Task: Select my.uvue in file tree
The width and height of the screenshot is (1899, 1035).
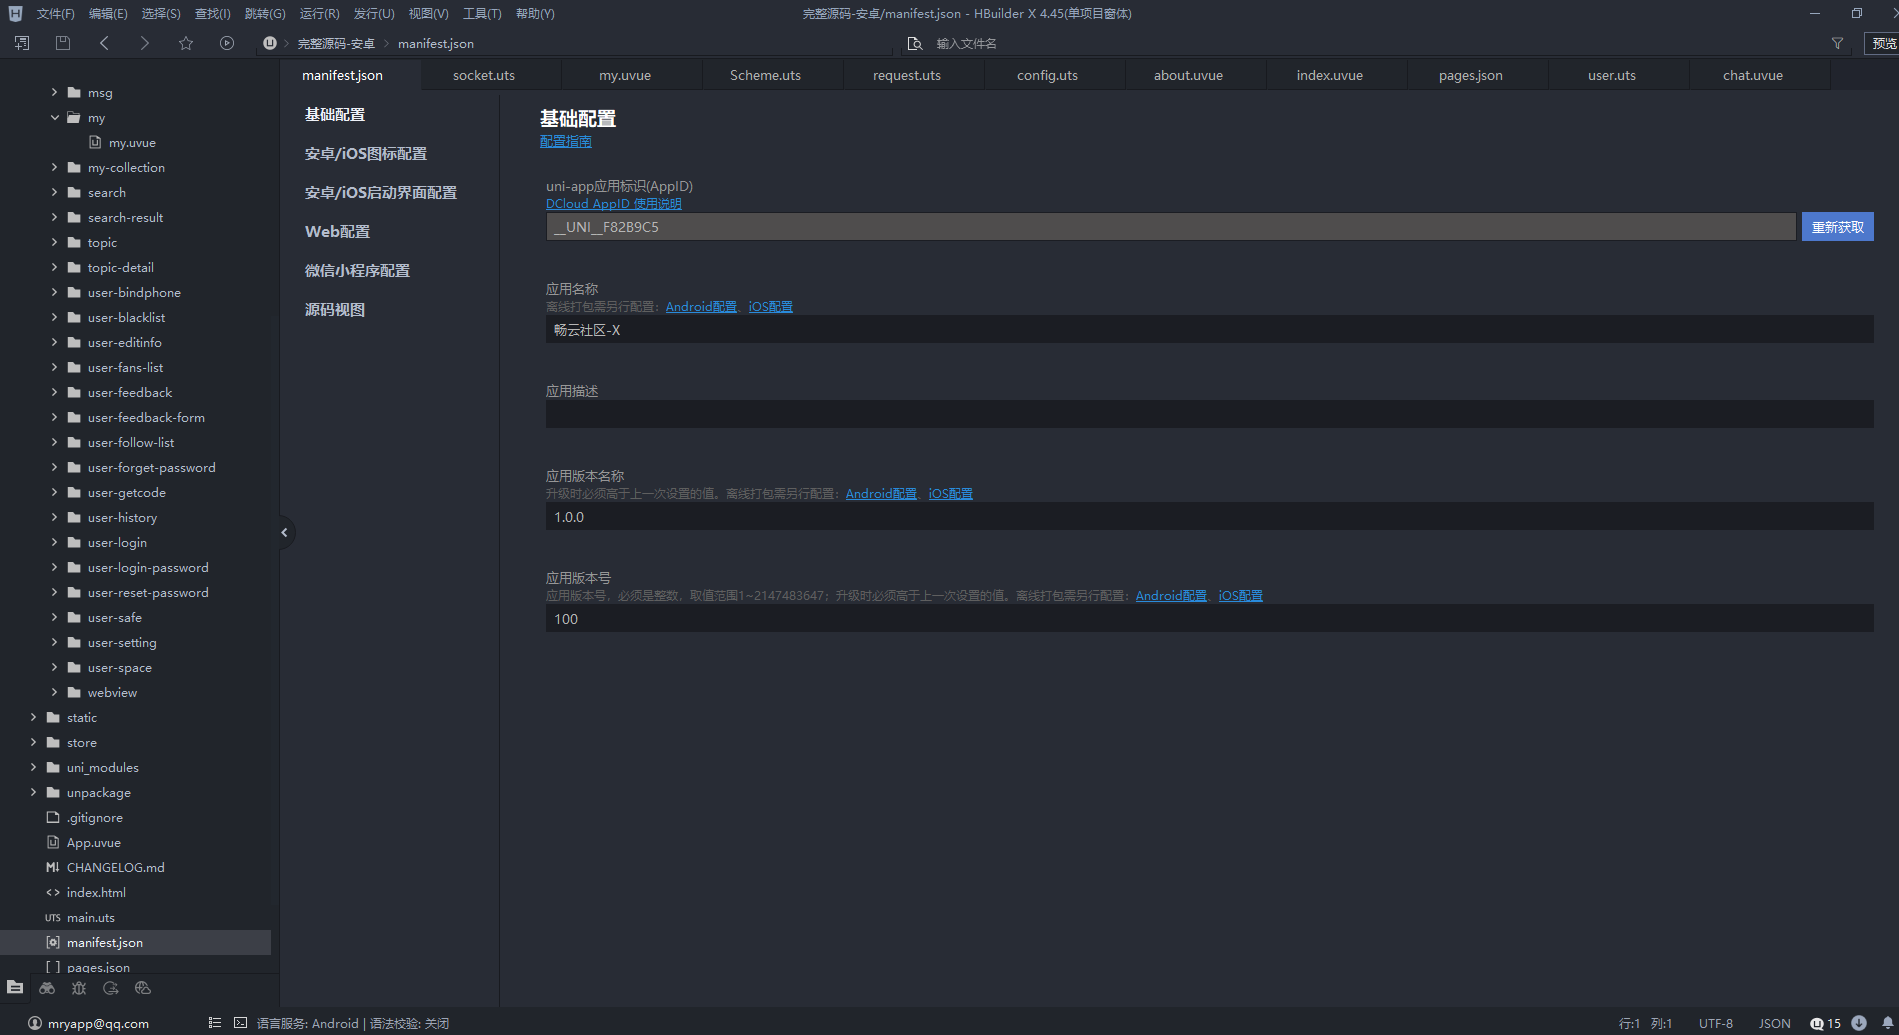Action: coord(132,142)
